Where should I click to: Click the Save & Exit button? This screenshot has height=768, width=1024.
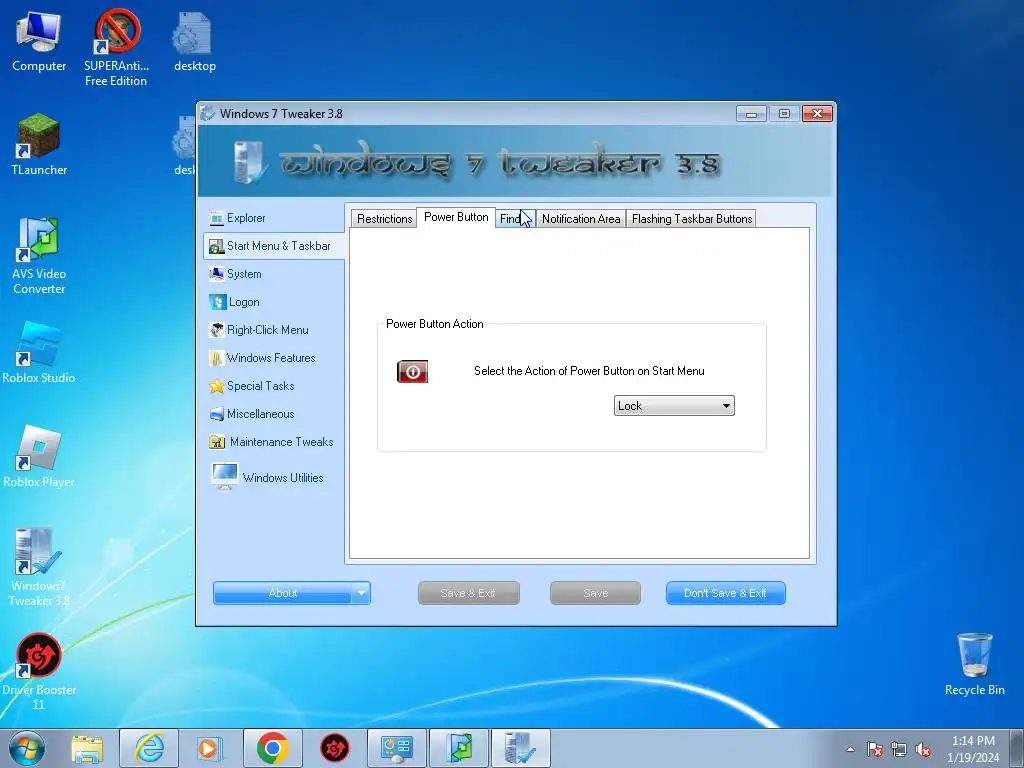click(x=468, y=593)
